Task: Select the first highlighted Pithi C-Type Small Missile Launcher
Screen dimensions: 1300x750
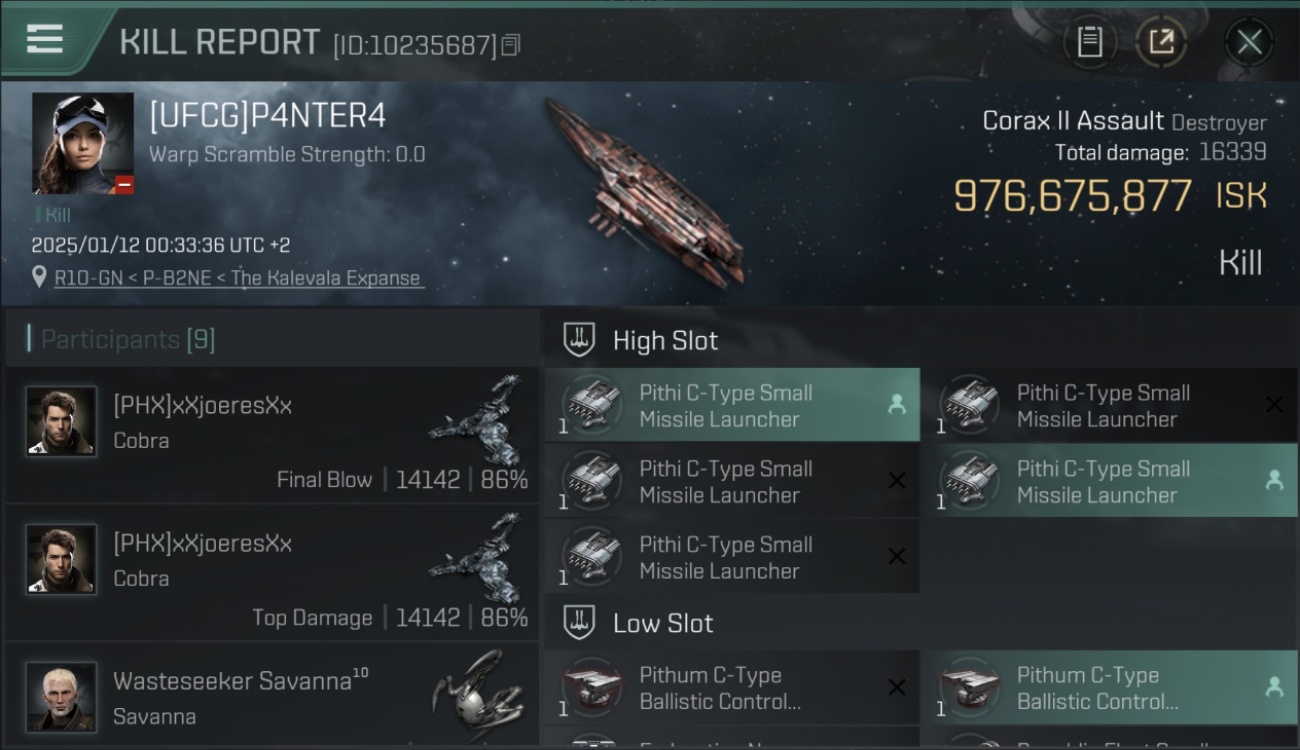Action: point(732,405)
